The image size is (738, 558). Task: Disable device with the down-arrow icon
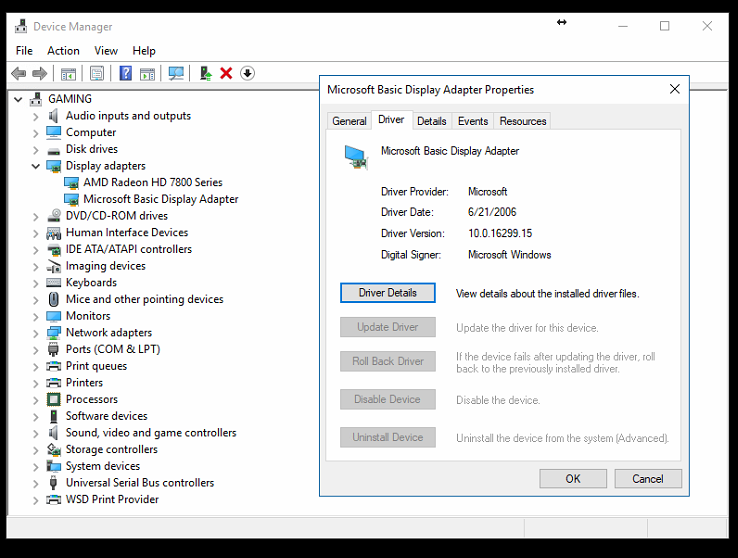click(x=247, y=73)
